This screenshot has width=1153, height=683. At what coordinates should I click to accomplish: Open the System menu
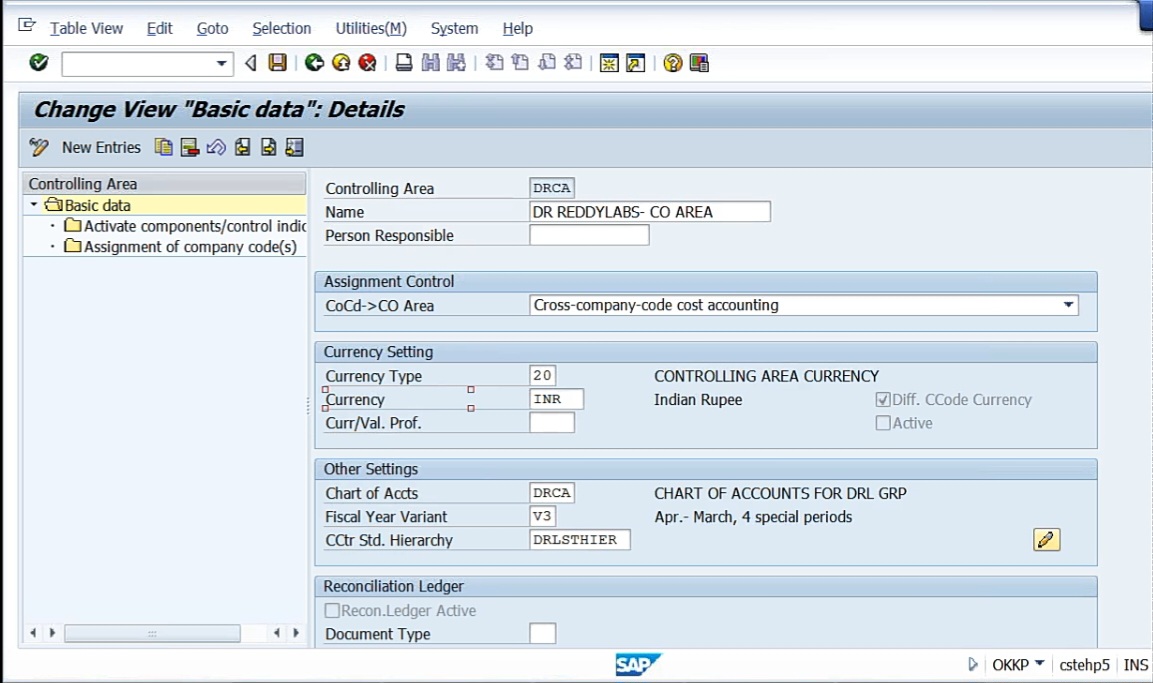454,28
